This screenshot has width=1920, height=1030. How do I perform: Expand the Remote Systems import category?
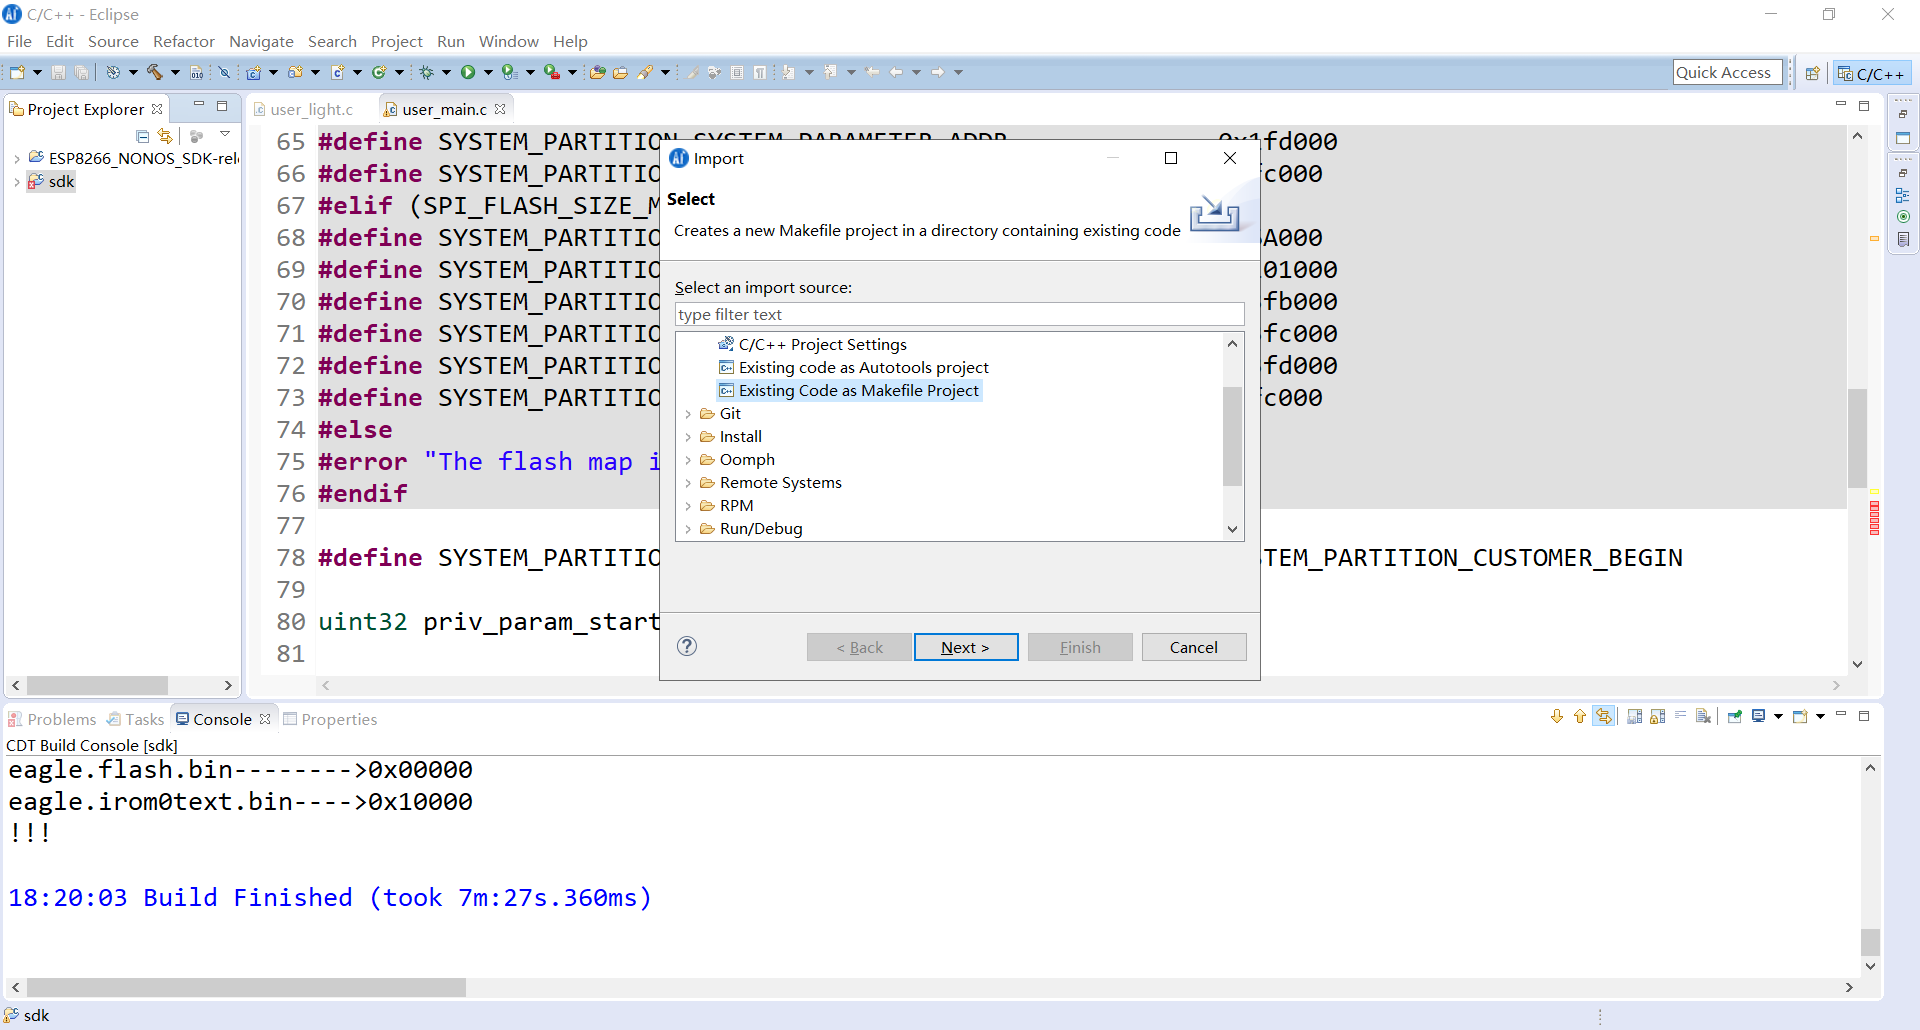tap(688, 483)
